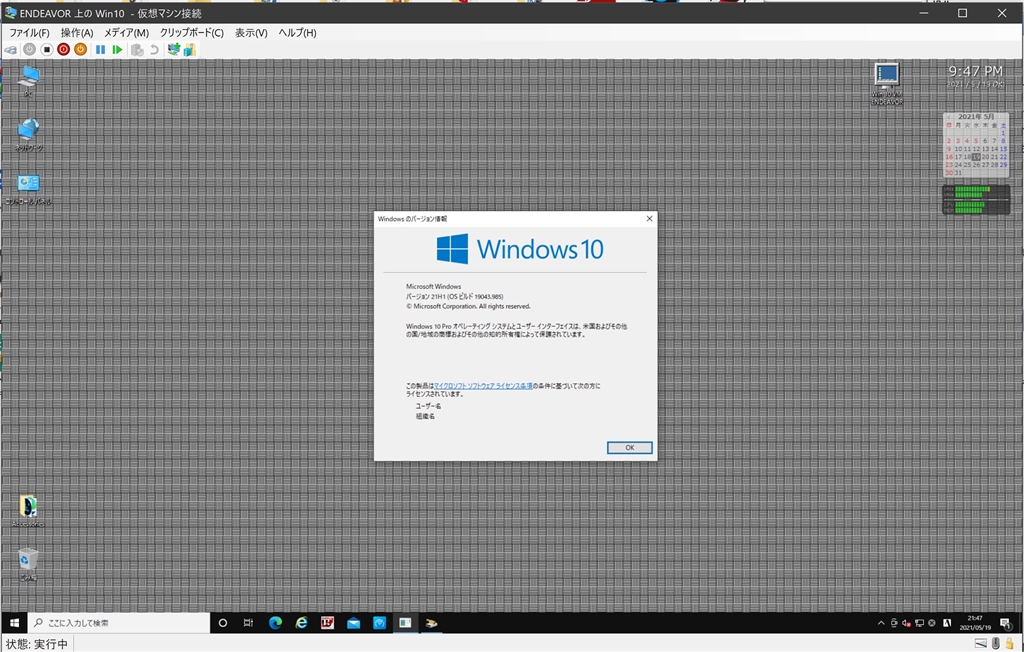Click OK in the Windows version dialog
This screenshot has width=1024, height=652.
[x=630, y=448]
